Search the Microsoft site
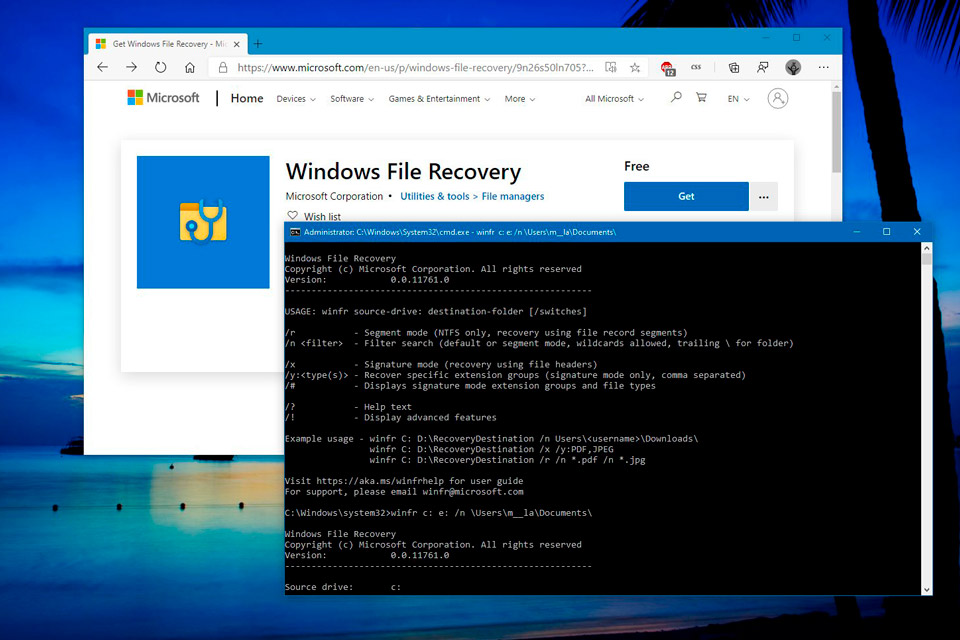960x640 pixels. [x=676, y=97]
